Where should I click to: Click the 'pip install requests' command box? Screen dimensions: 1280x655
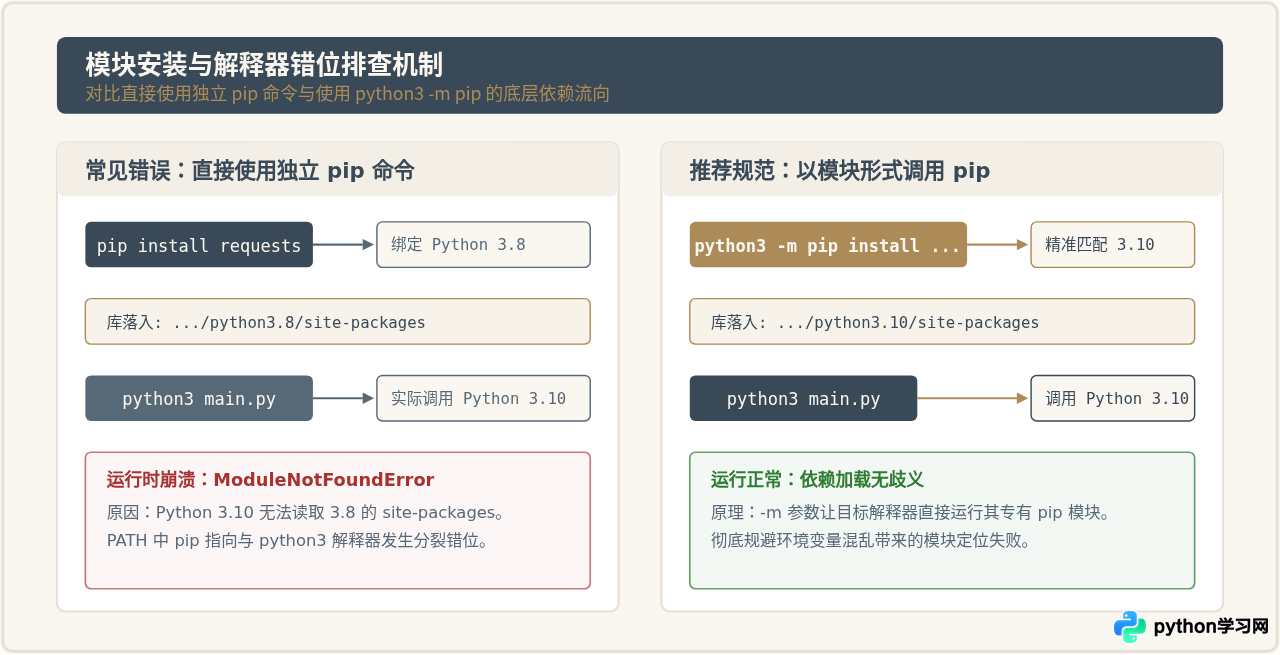click(199, 245)
